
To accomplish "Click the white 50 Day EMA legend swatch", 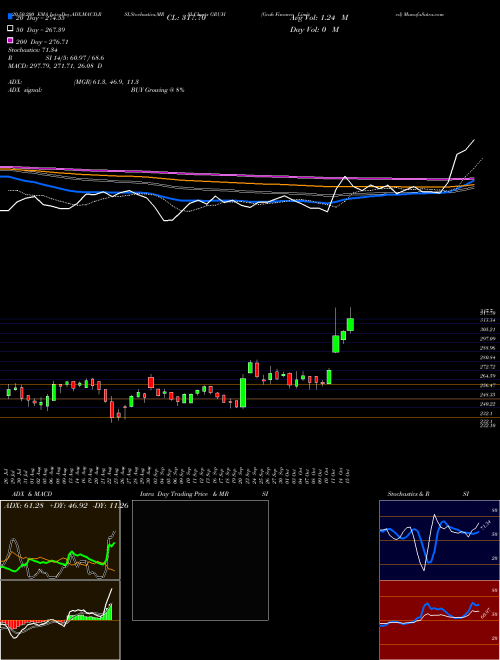I will click(11, 29).
